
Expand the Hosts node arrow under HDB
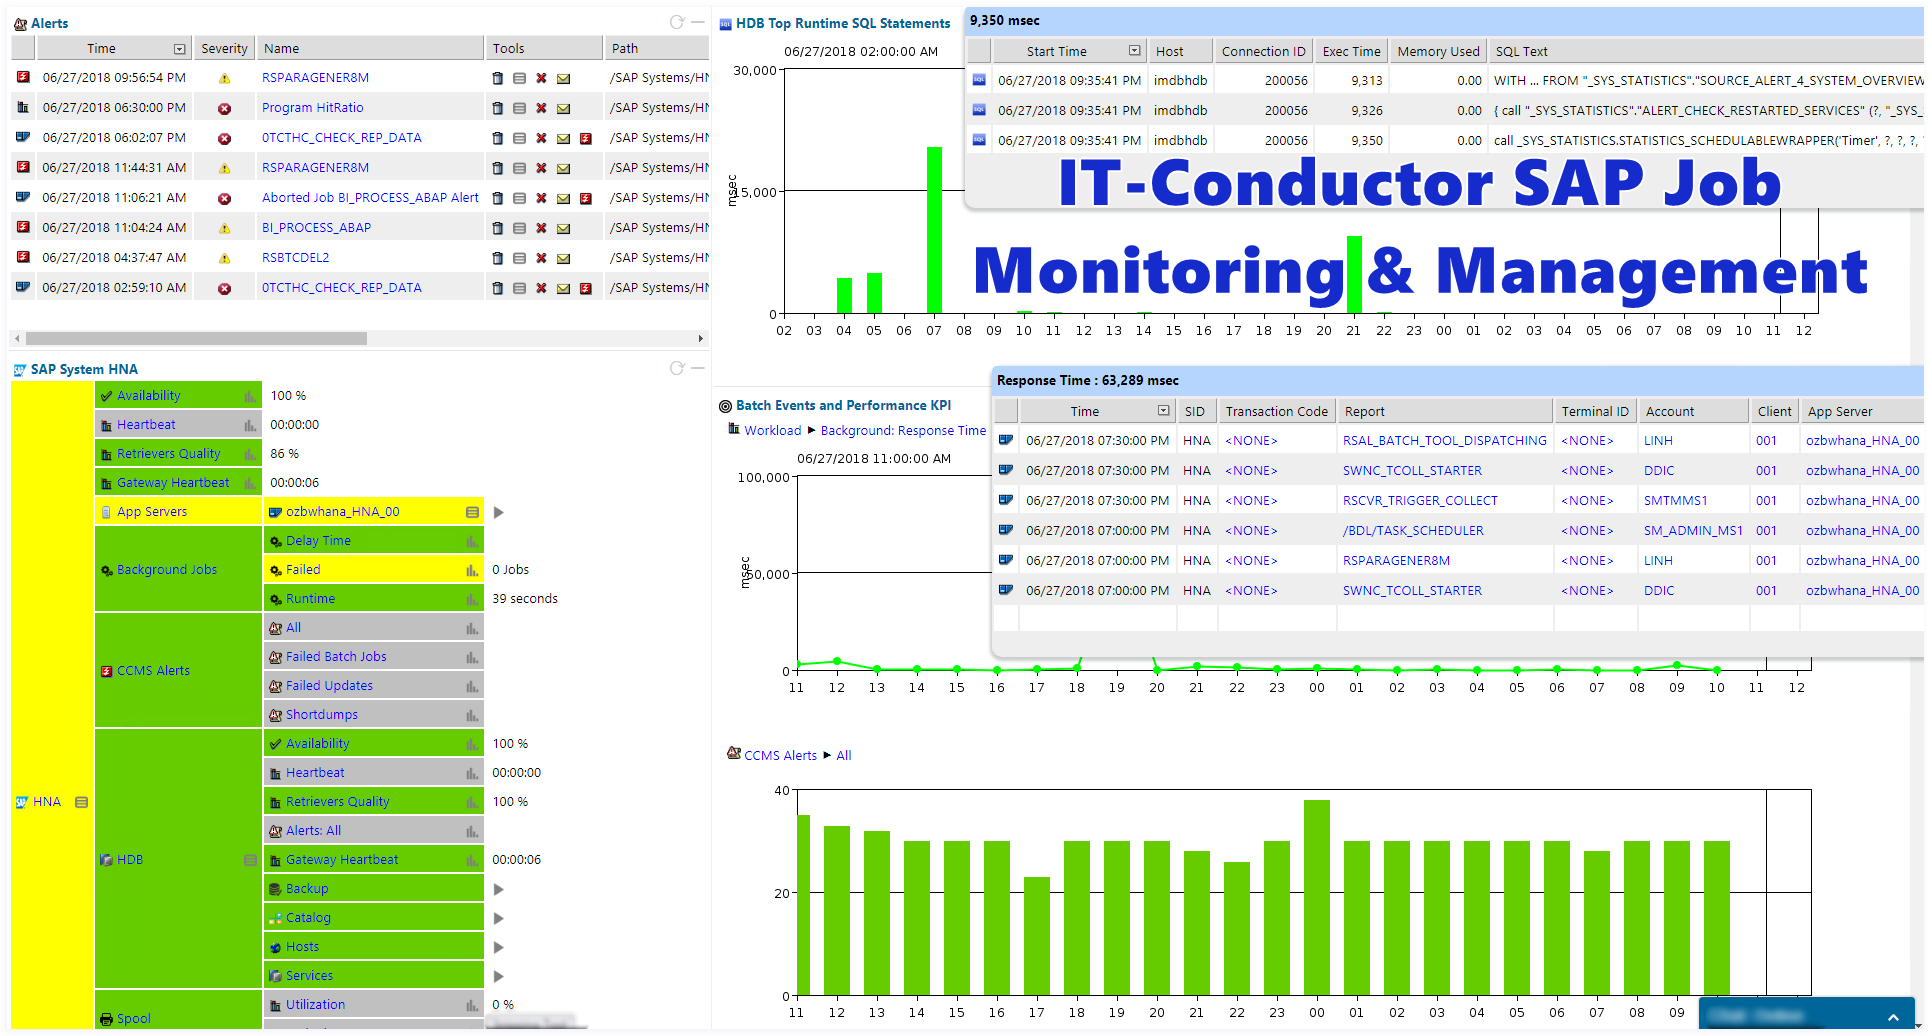[498, 946]
